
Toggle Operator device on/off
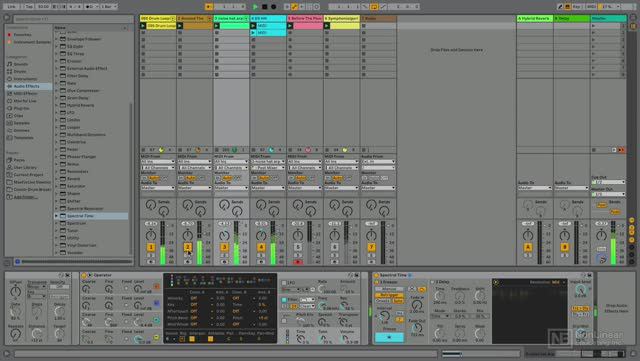pyautogui.click(x=84, y=275)
